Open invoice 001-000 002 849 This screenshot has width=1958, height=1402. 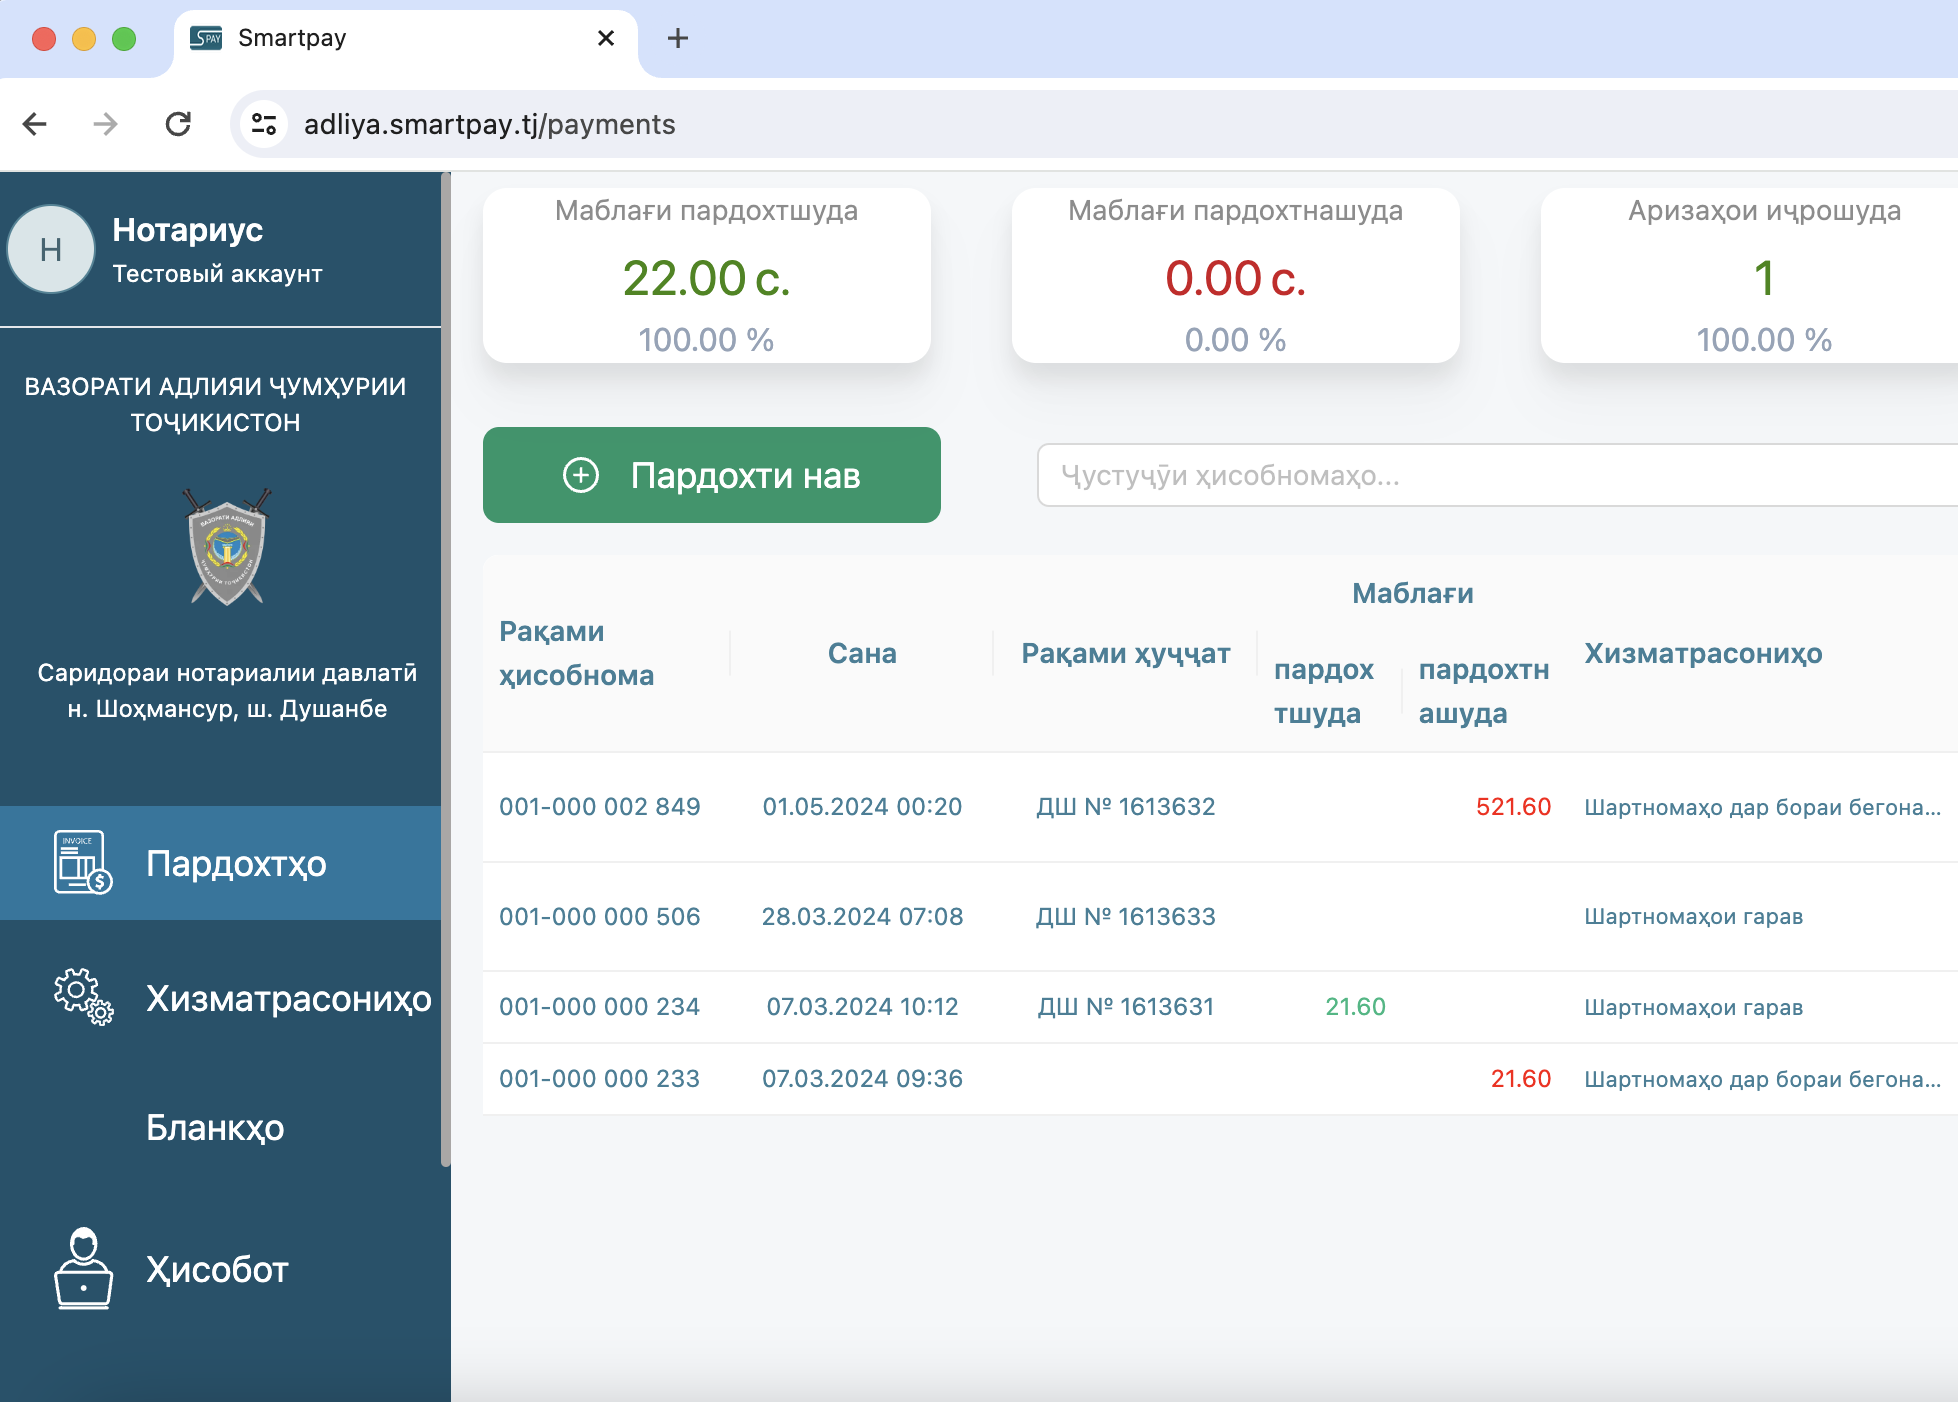click(599, 807)
